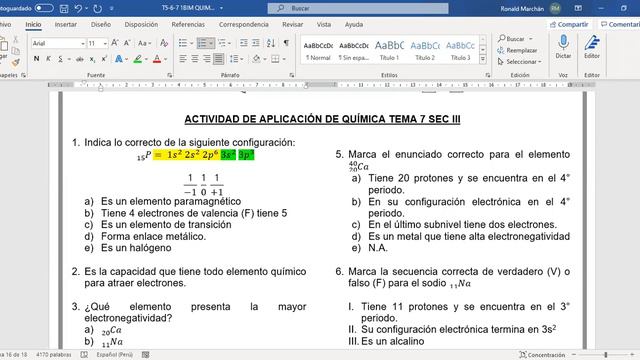Expand the Estilos gallery more arrow
Screen dimensions: 640x360
(482, 59)
